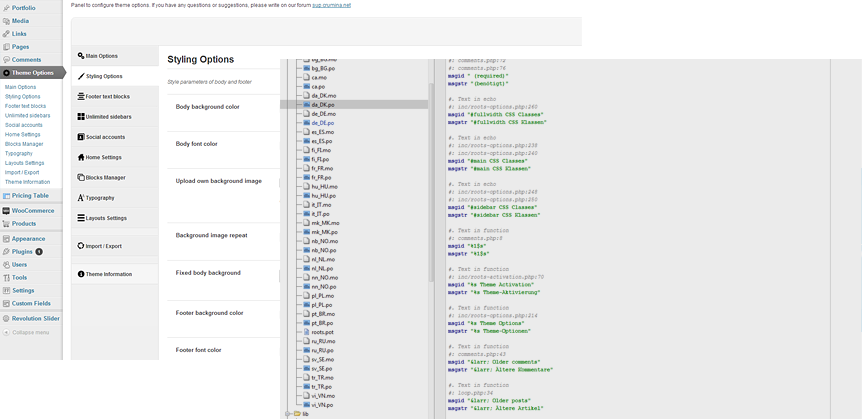Open Home Settings via house icon
862x419 pixels.
(x=81, y=157)
